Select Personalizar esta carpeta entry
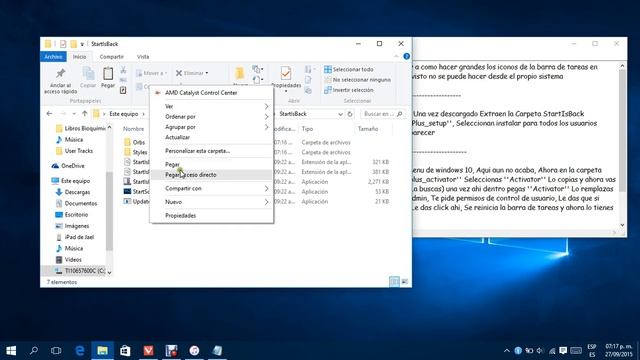Image resolution: width=640 pixels, height=360 pixels. pos(211,151)
